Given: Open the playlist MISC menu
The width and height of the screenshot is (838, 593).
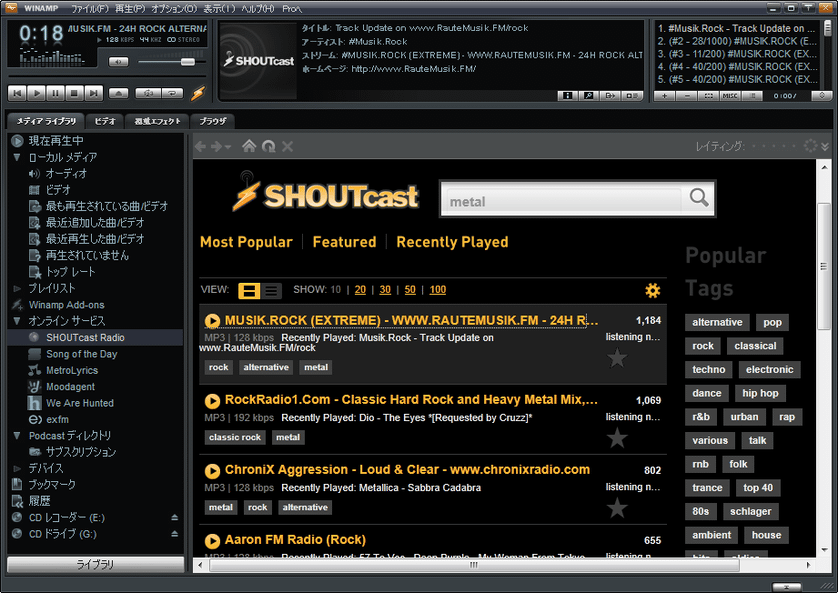Looking at the screenshot, I should pyautogui.click(x=731, y=96).
